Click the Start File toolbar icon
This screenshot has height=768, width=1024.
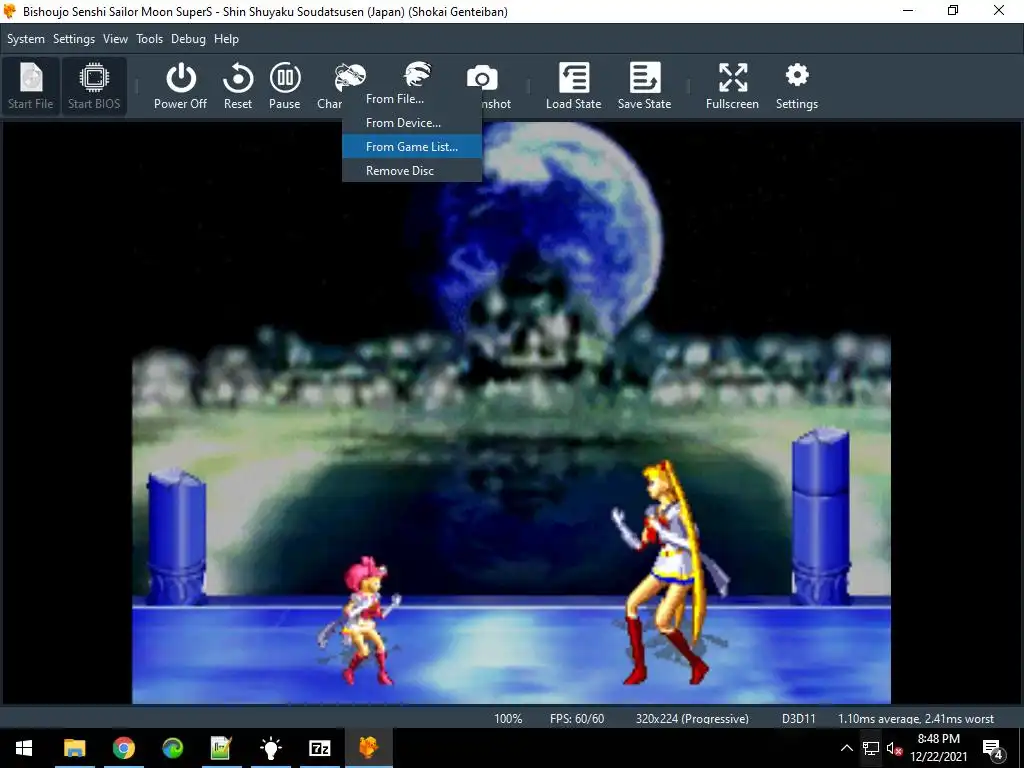pyautogui.click(x=31, y=86)
